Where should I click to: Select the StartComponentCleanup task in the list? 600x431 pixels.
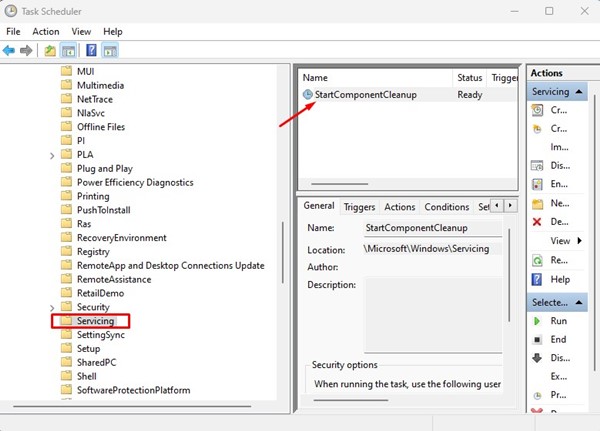click(366, 95)
